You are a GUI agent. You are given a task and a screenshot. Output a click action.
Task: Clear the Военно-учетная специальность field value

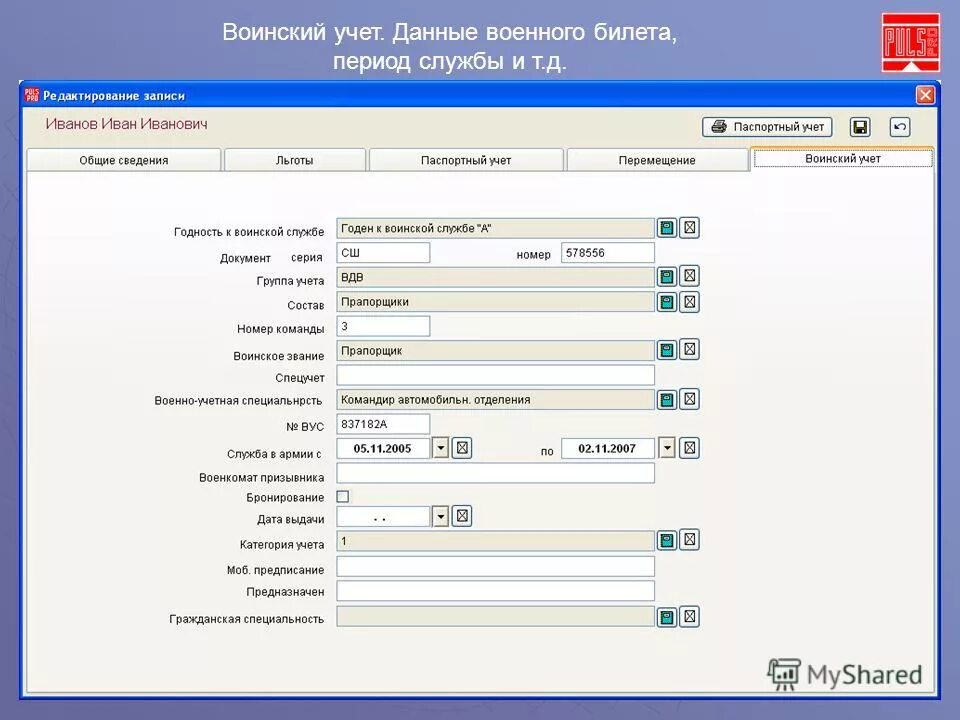688,398
